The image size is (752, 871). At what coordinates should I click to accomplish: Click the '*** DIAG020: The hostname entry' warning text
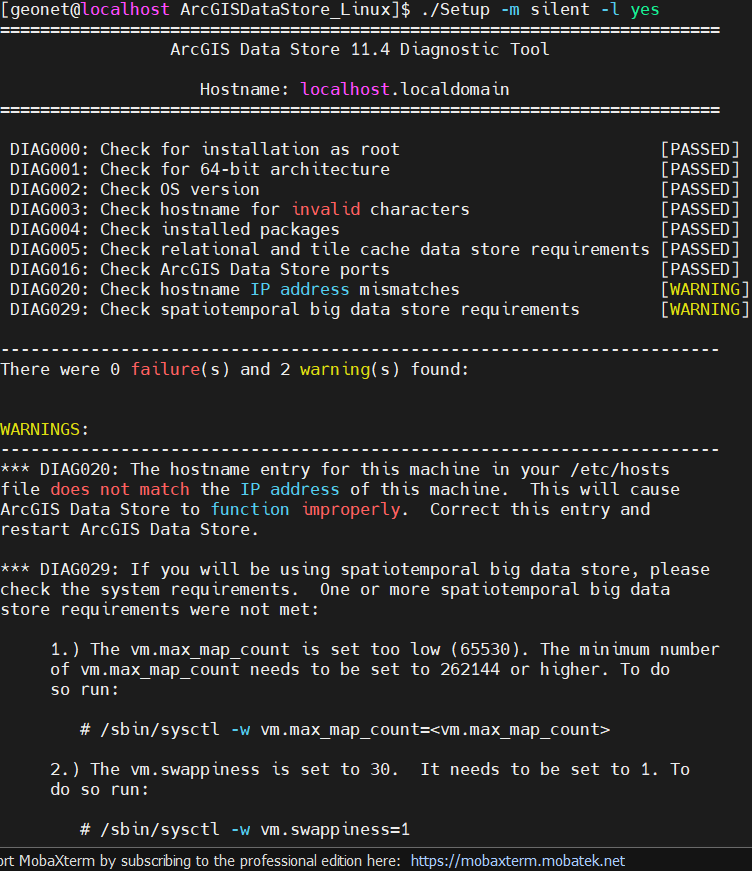pyautogui.click(x=335, y=469)
